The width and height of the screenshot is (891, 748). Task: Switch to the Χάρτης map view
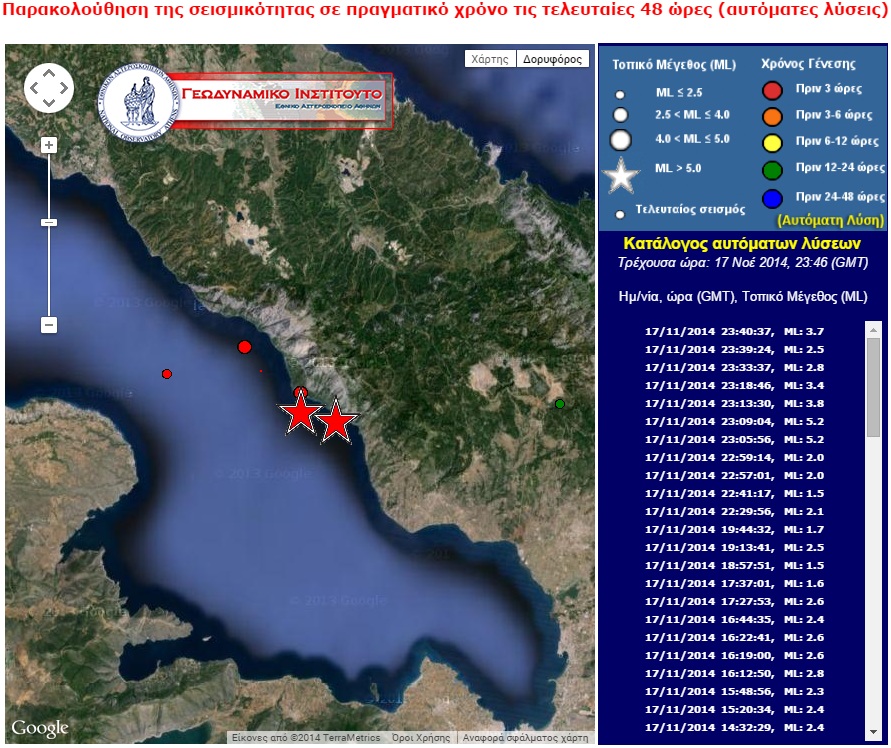point(490,59)
